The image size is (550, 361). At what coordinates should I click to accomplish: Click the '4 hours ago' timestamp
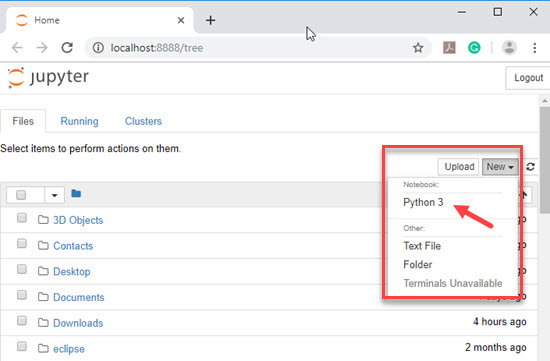coord(499,322)
